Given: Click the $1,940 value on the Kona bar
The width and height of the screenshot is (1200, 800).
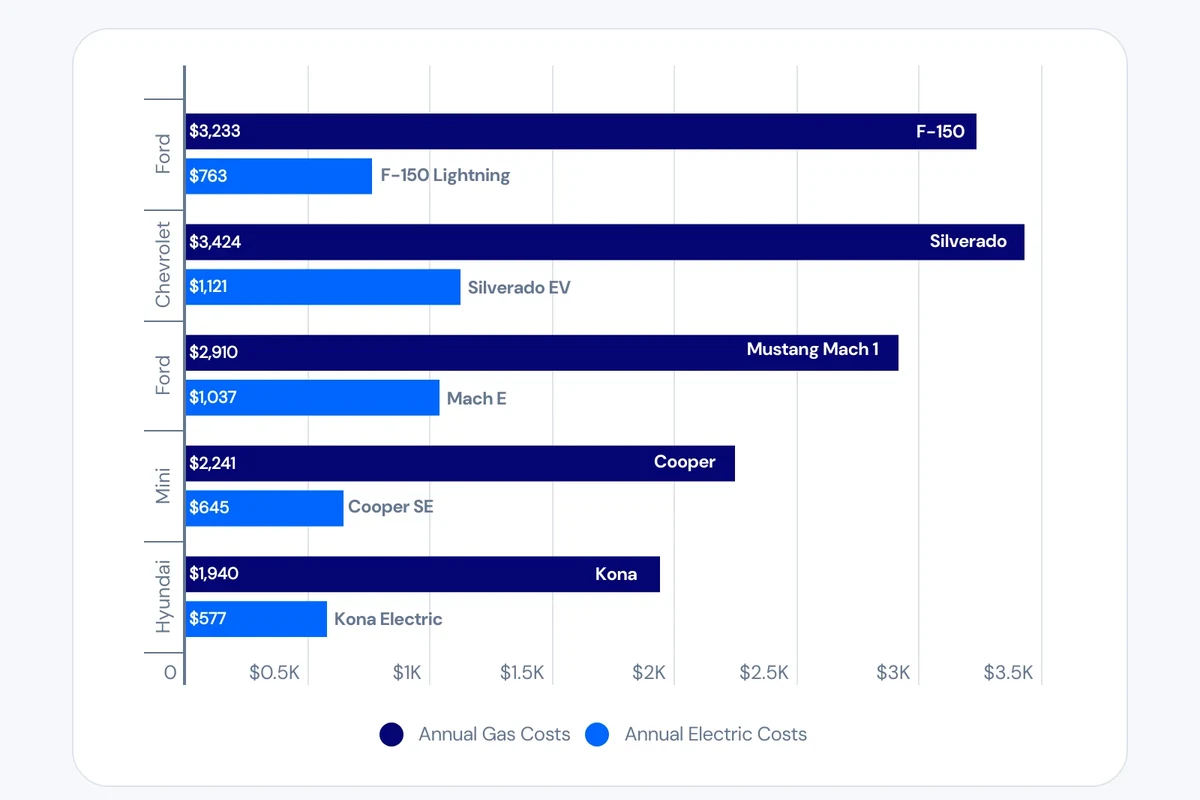Looking at the screenshot, I should (x=214, y=574).
